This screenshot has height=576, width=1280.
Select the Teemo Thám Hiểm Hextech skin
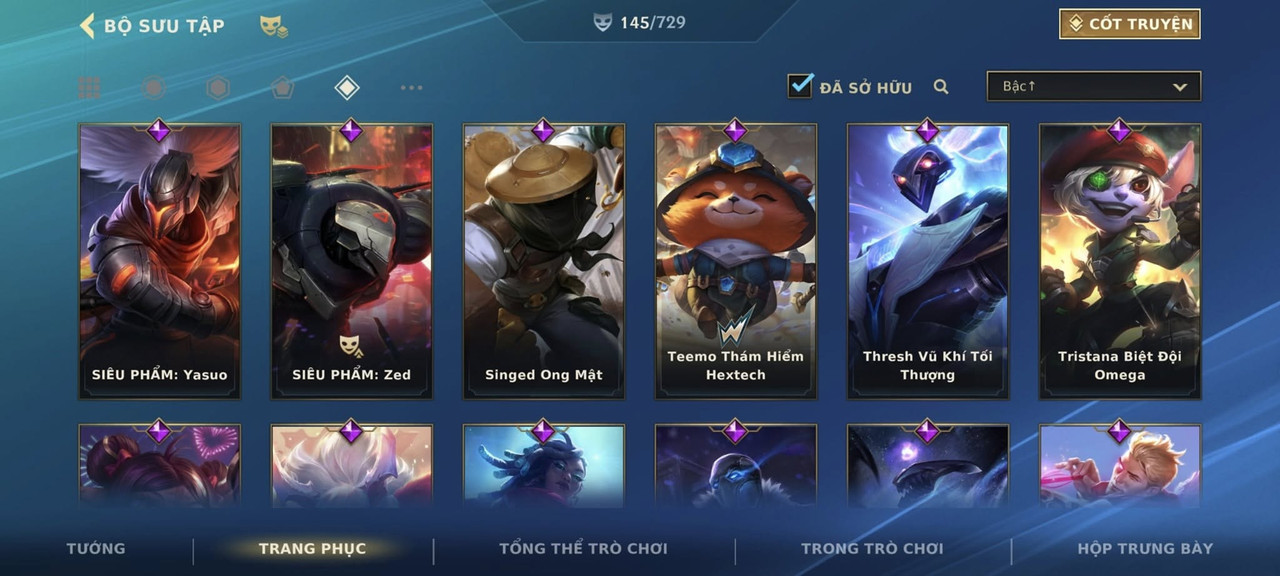pyautogui.click(x=736, y=261)
